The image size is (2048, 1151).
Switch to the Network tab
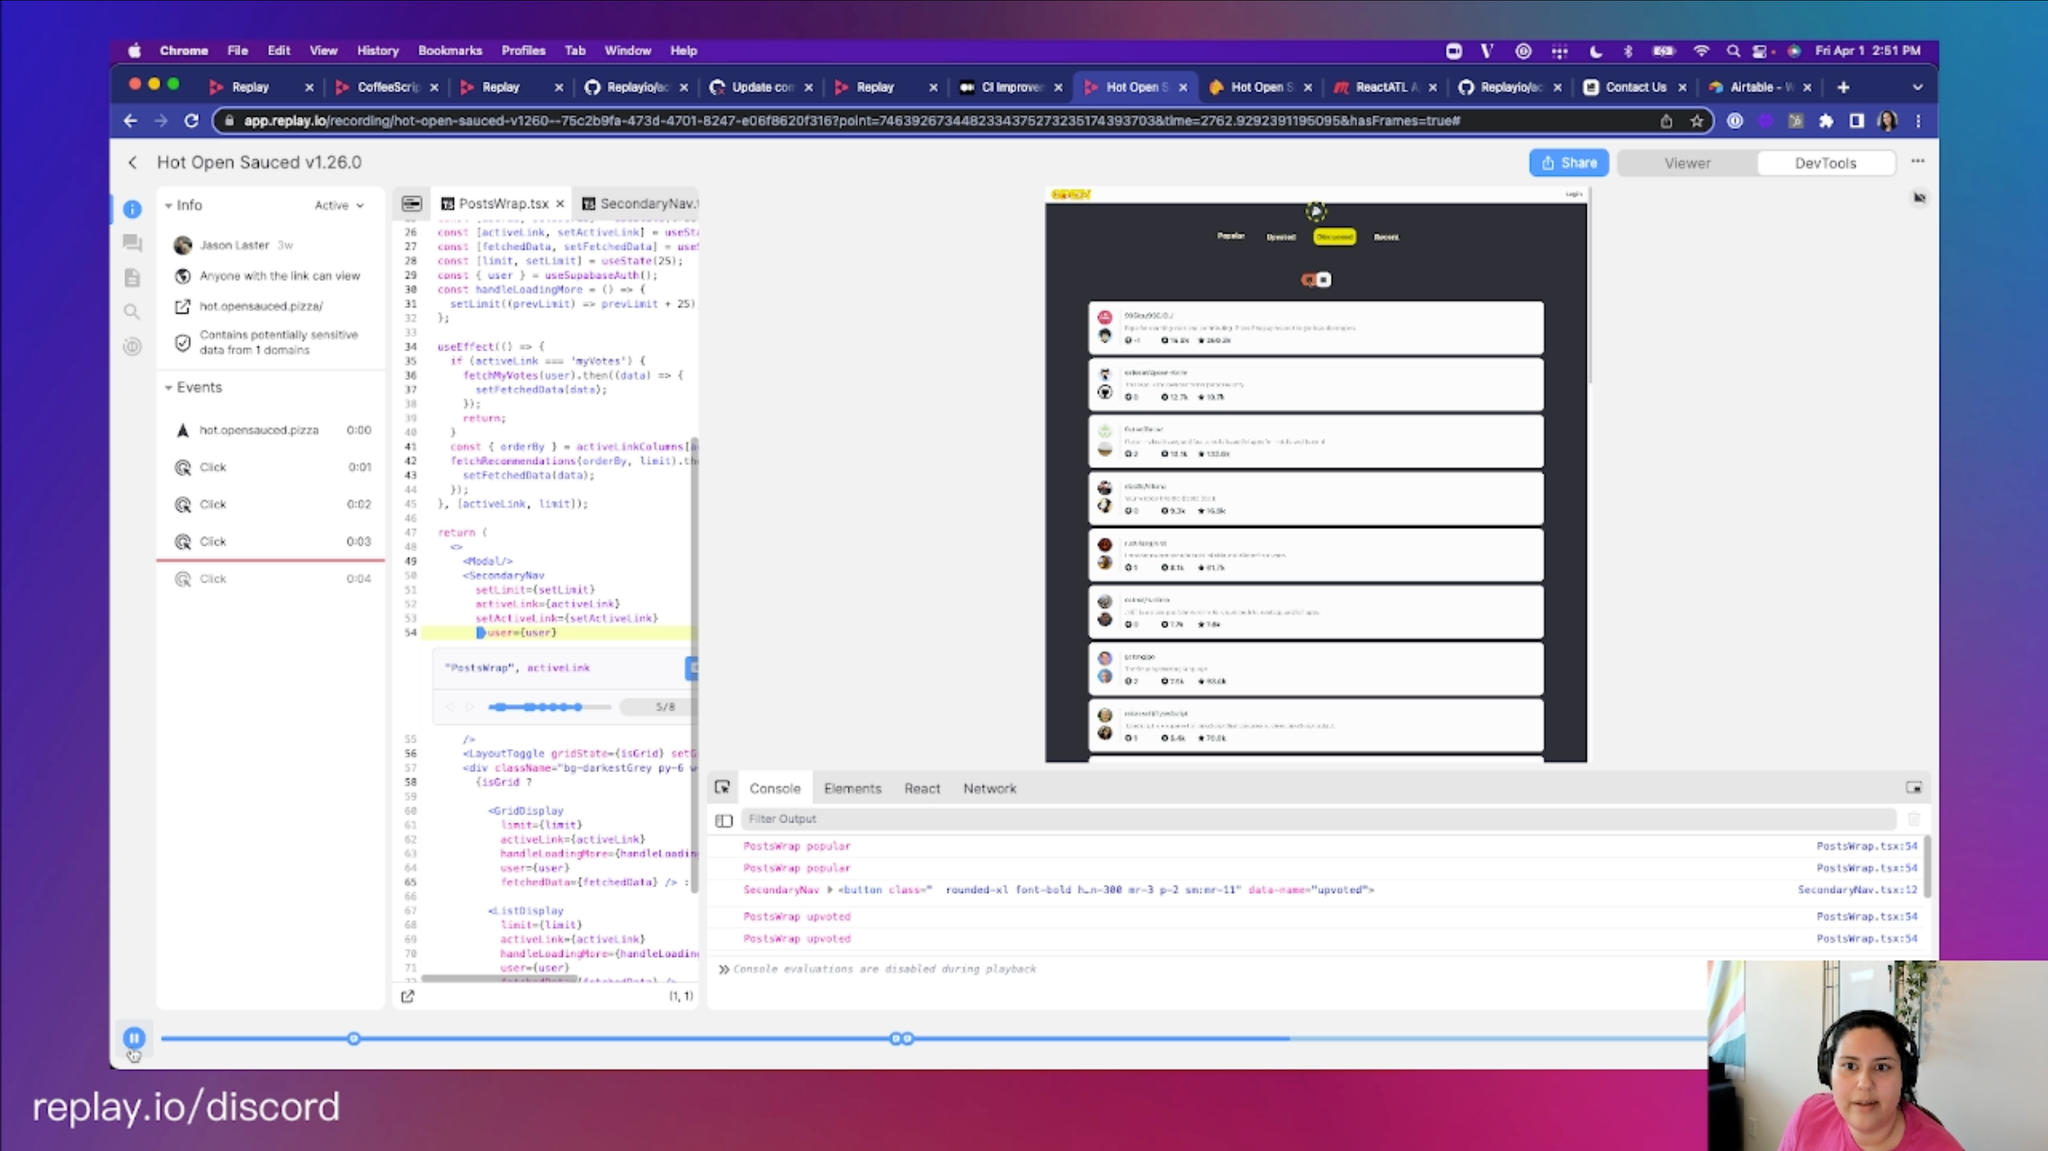(x=989, y=788)
